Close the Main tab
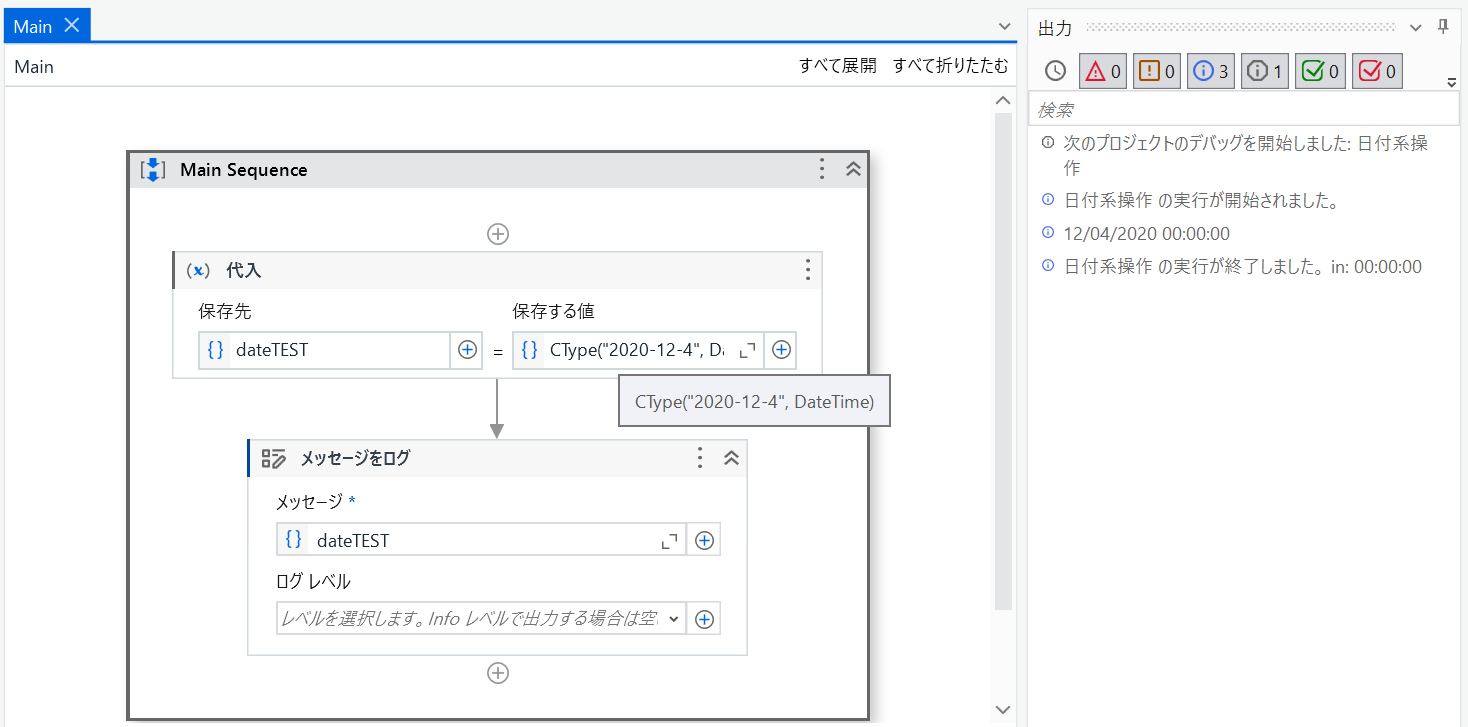 click(x=71, y=26)
